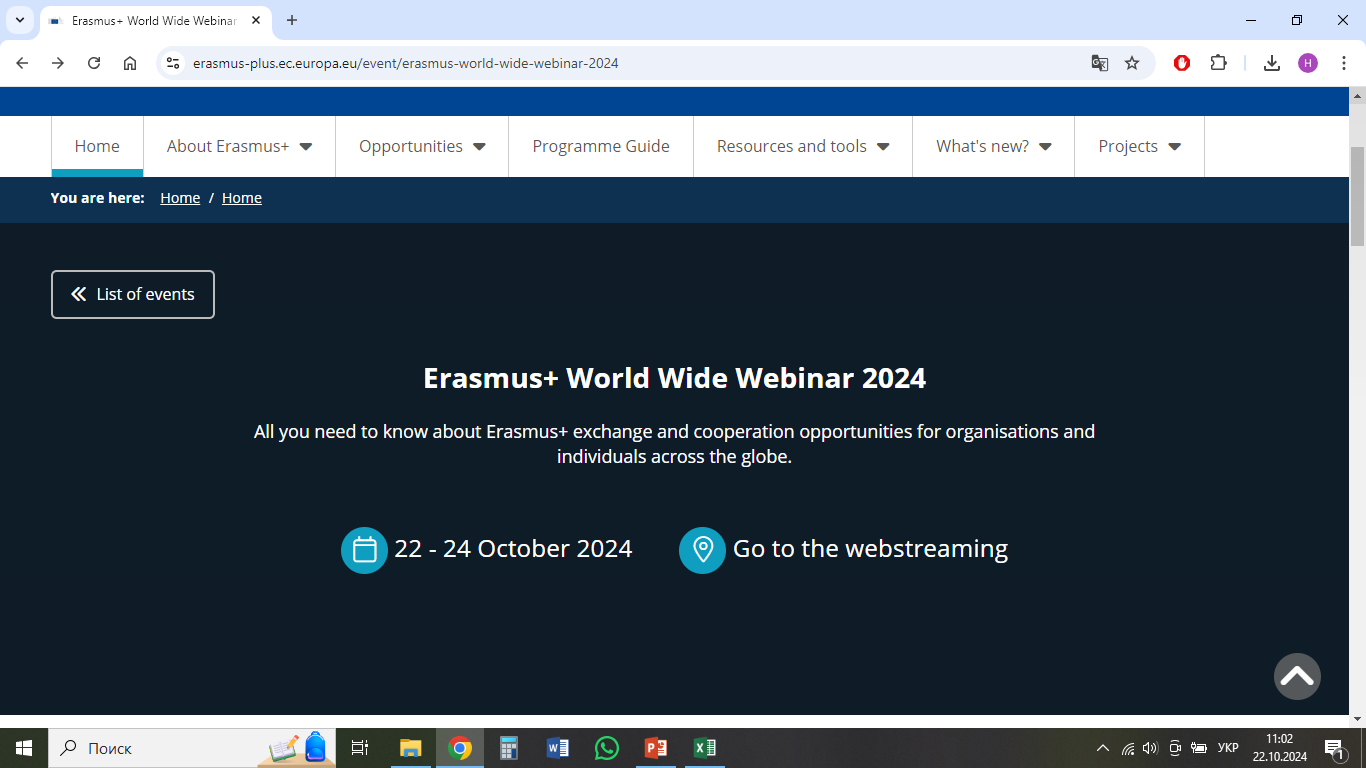The height and width of the screenshot is (768, 1366).
Task: Click the calendar icon beside the event date
Action: click(x=364, y=550)
